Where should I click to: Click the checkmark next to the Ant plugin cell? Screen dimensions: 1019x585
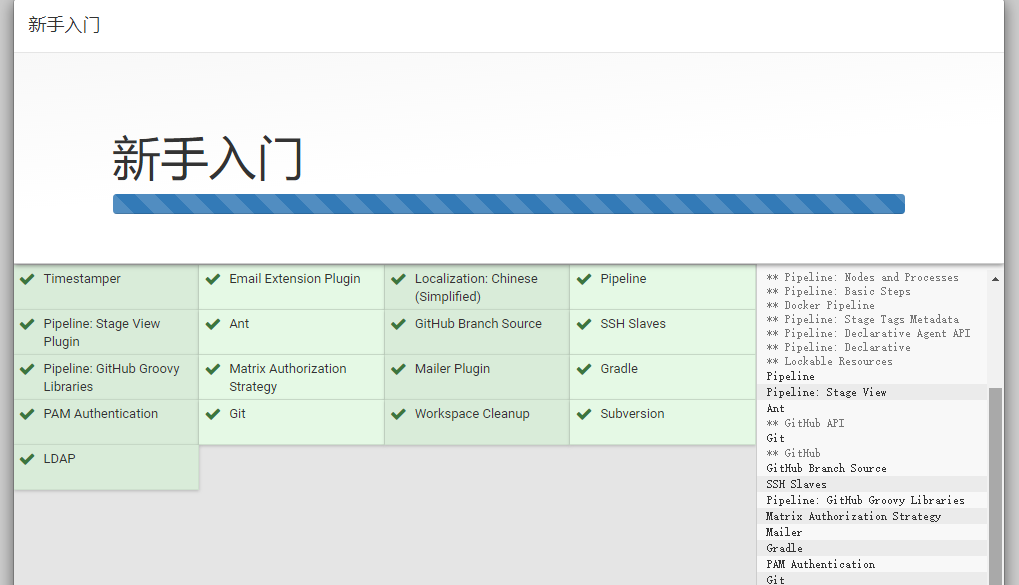pyautogui.click(x=213, y=324)
